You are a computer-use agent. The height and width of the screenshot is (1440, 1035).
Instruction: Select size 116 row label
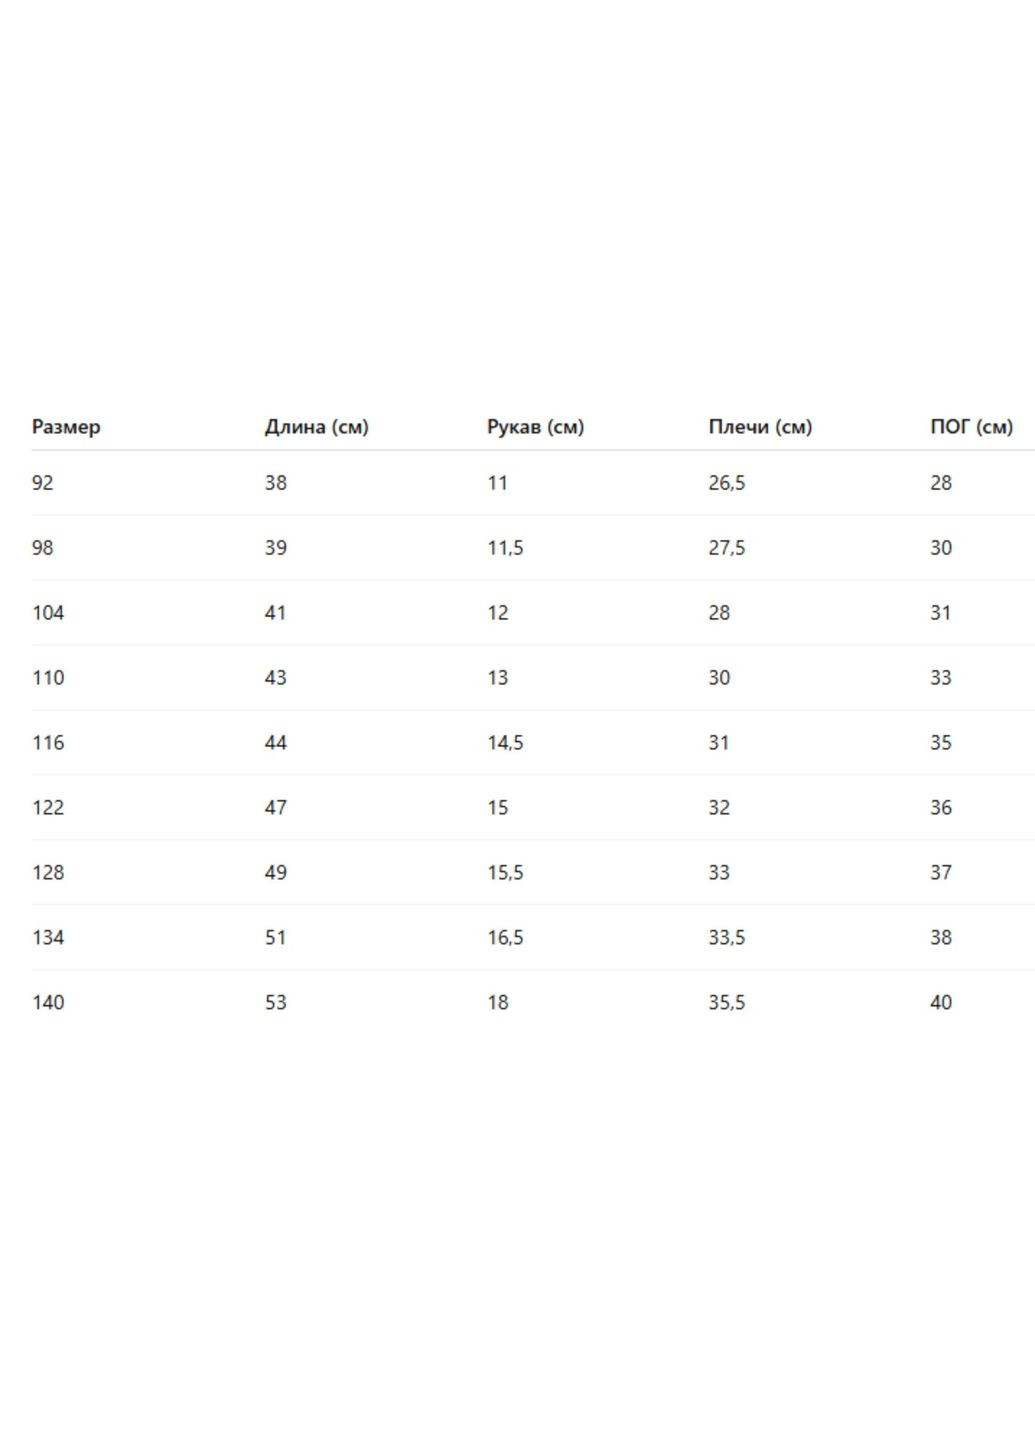point(48,743)
